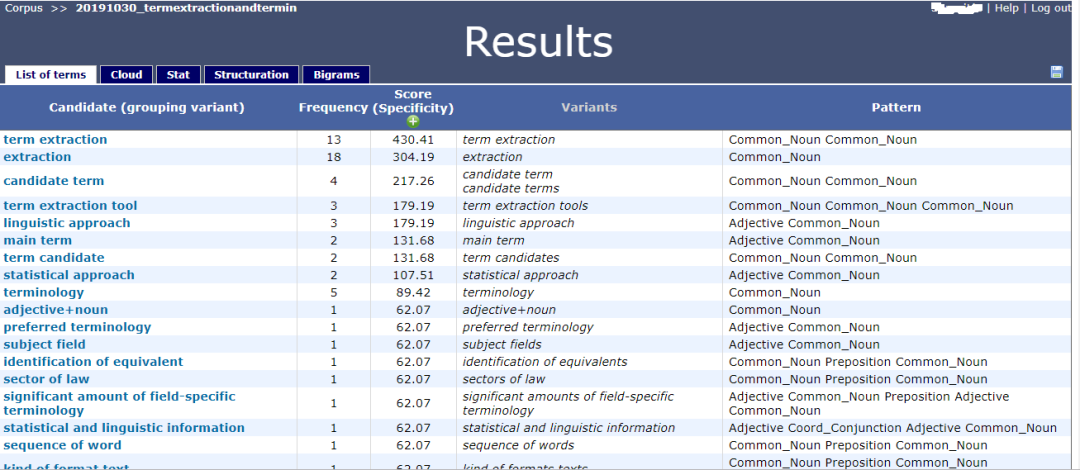Click variant 'sectors of law'

[503, 378]
